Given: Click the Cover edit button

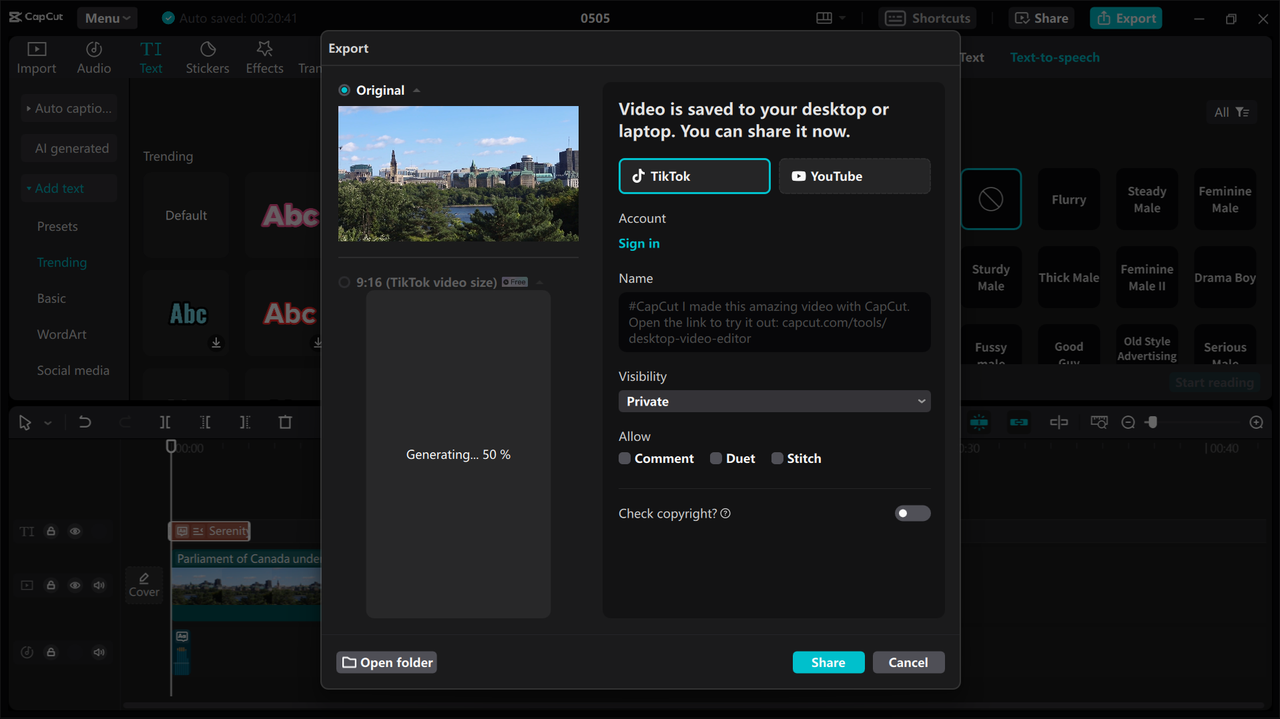Looking at the screenshot, I should [x=144, y=585].
